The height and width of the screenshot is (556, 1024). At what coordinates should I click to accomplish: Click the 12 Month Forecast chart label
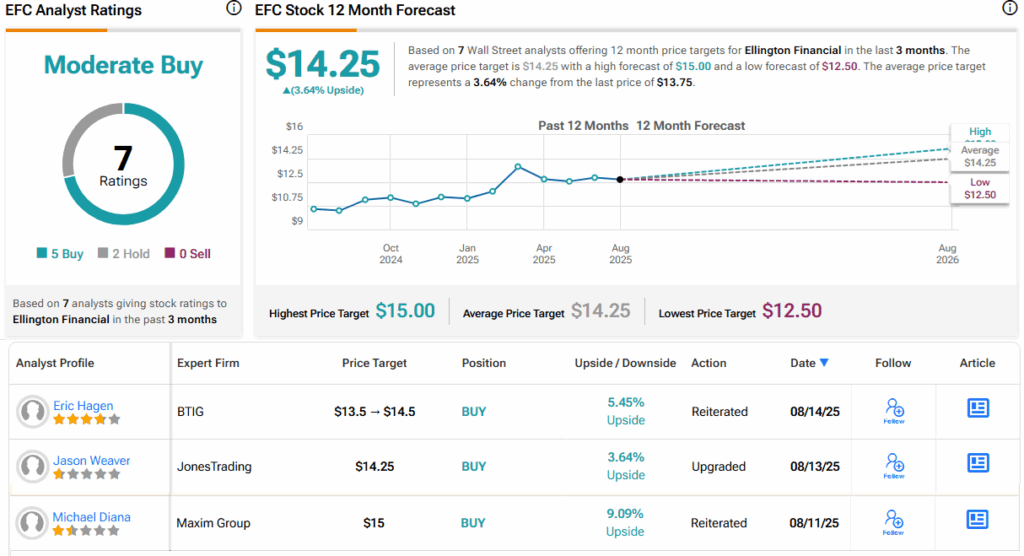[690, 125]
